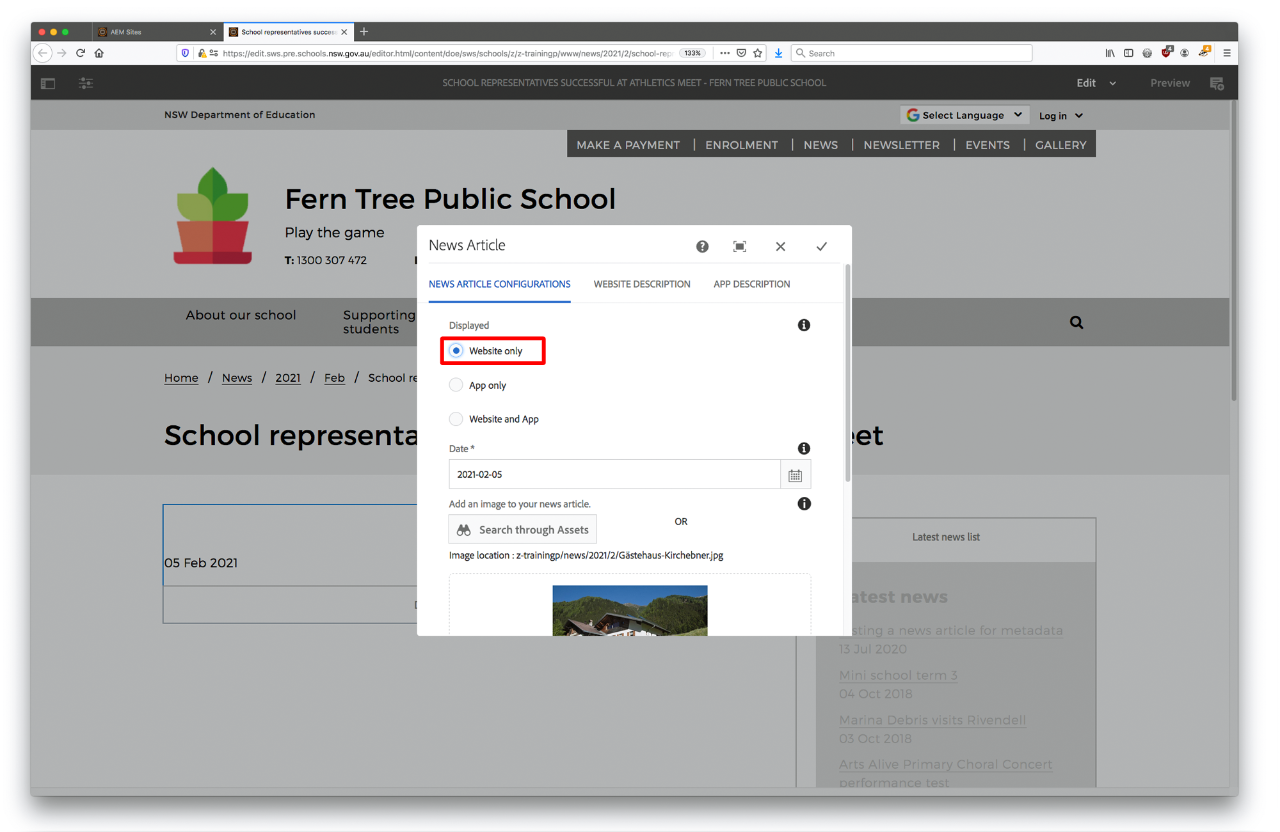Image resolution: width=1280 pixels, height=832 pixels.
Task: Expand the About our school menu
Action: pos(241,315)
